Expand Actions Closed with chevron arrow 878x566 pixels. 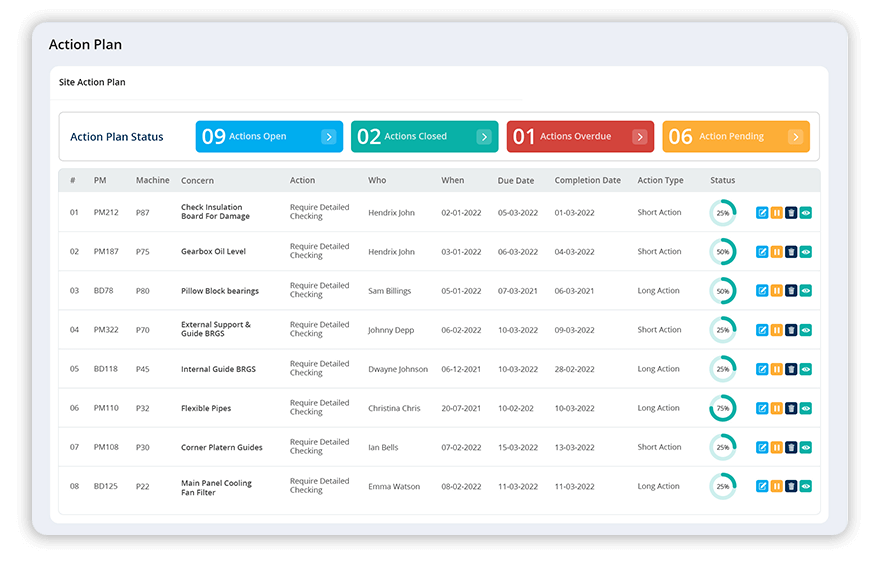point(484,137)
